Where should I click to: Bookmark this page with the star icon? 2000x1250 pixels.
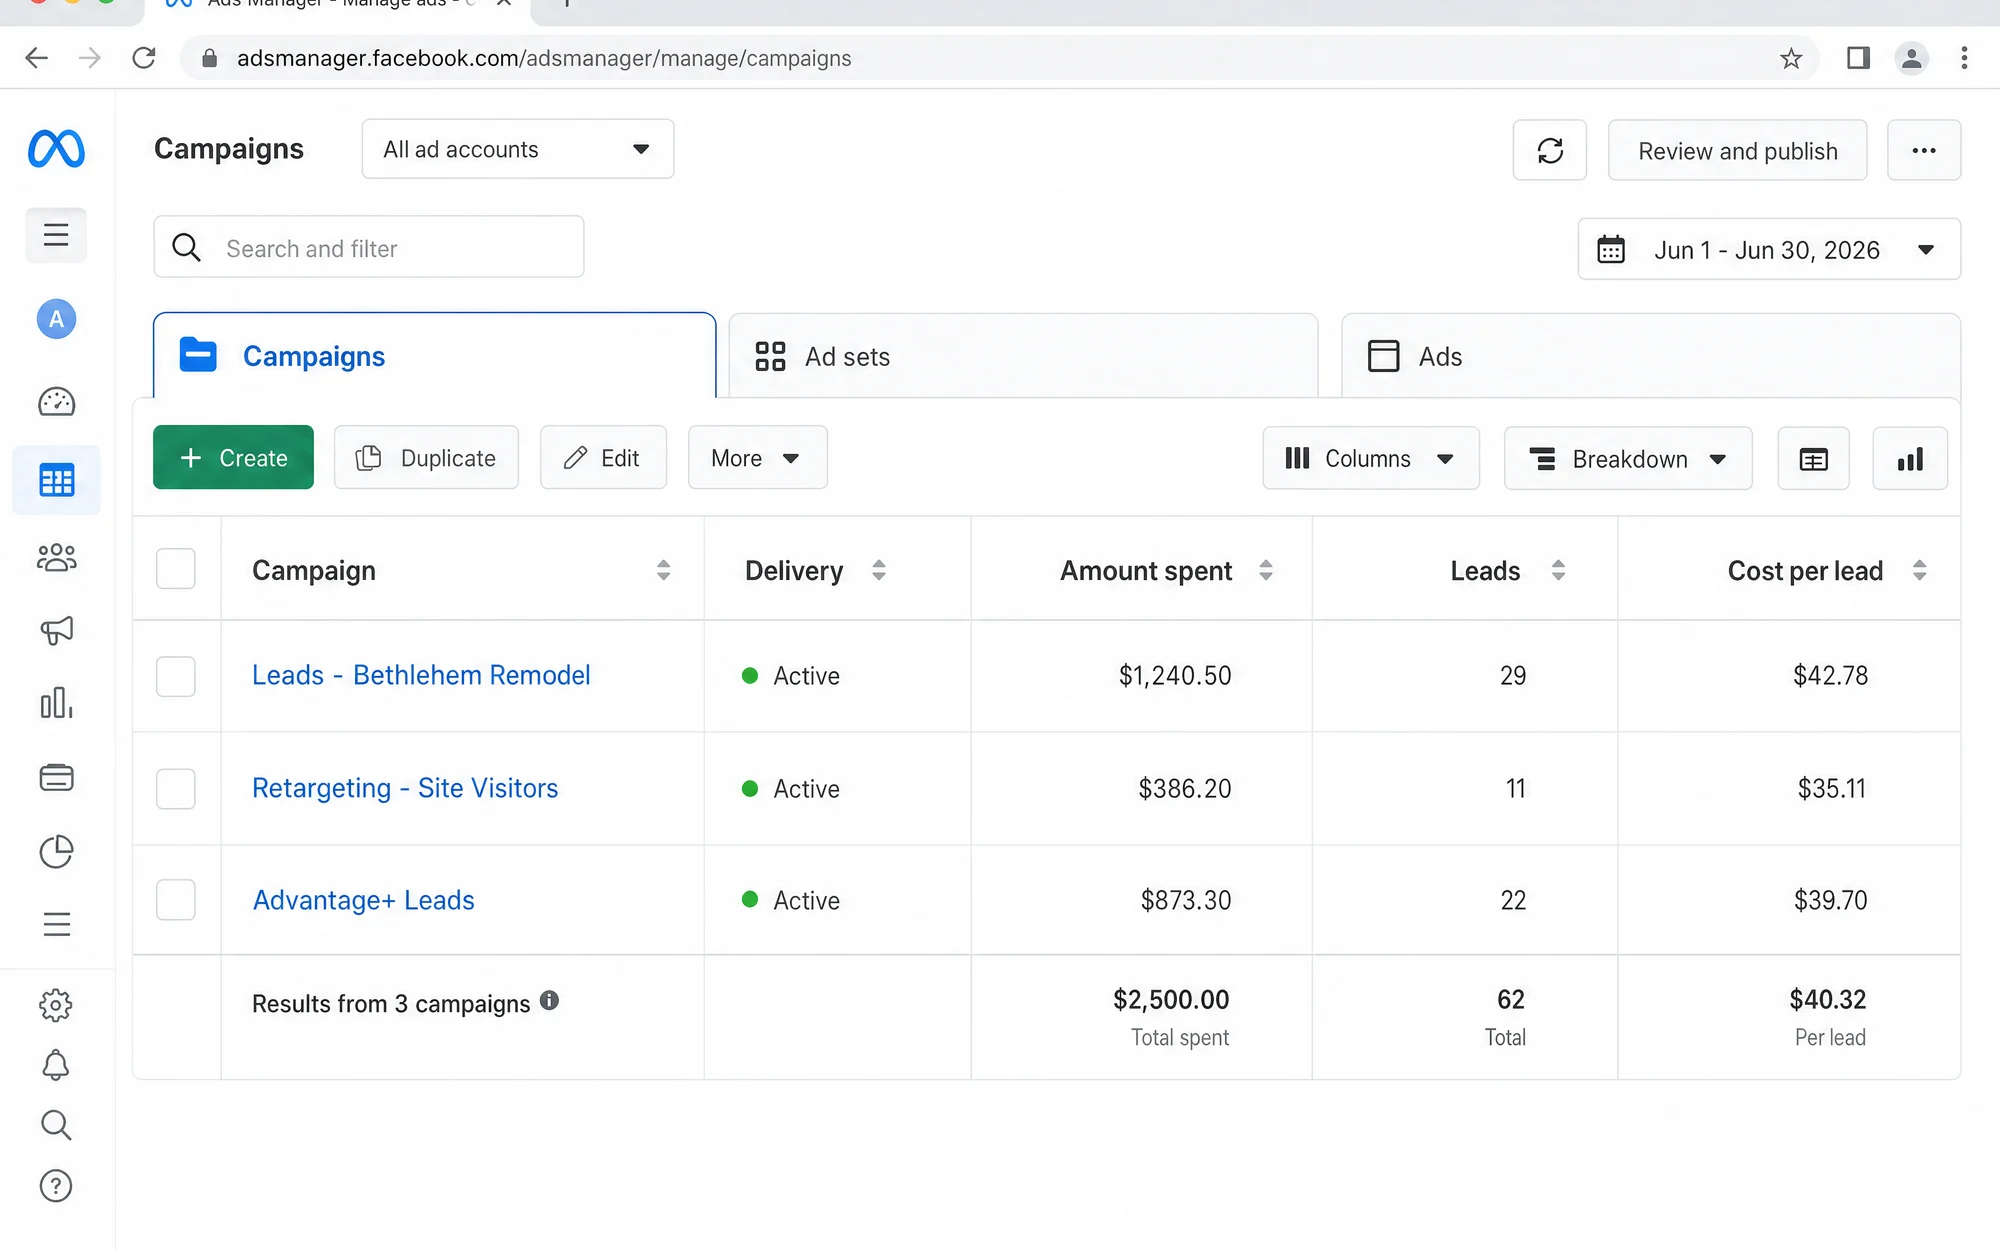(1790, 58)
